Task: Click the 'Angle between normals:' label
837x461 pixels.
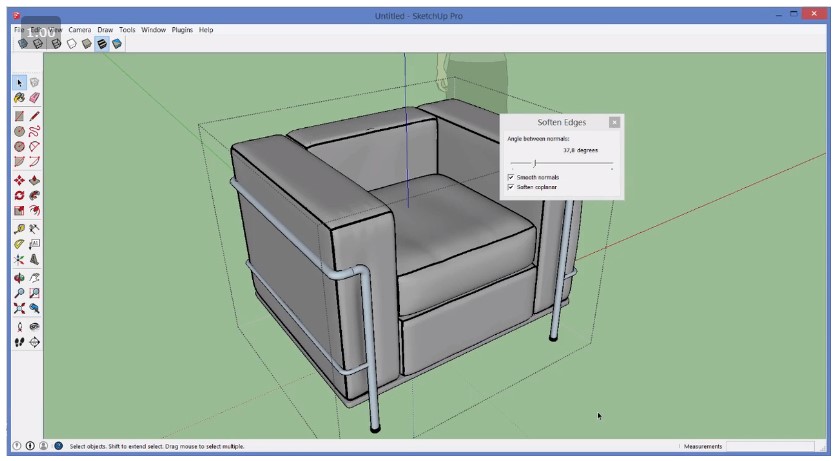Action: click(x=538, y=139)
